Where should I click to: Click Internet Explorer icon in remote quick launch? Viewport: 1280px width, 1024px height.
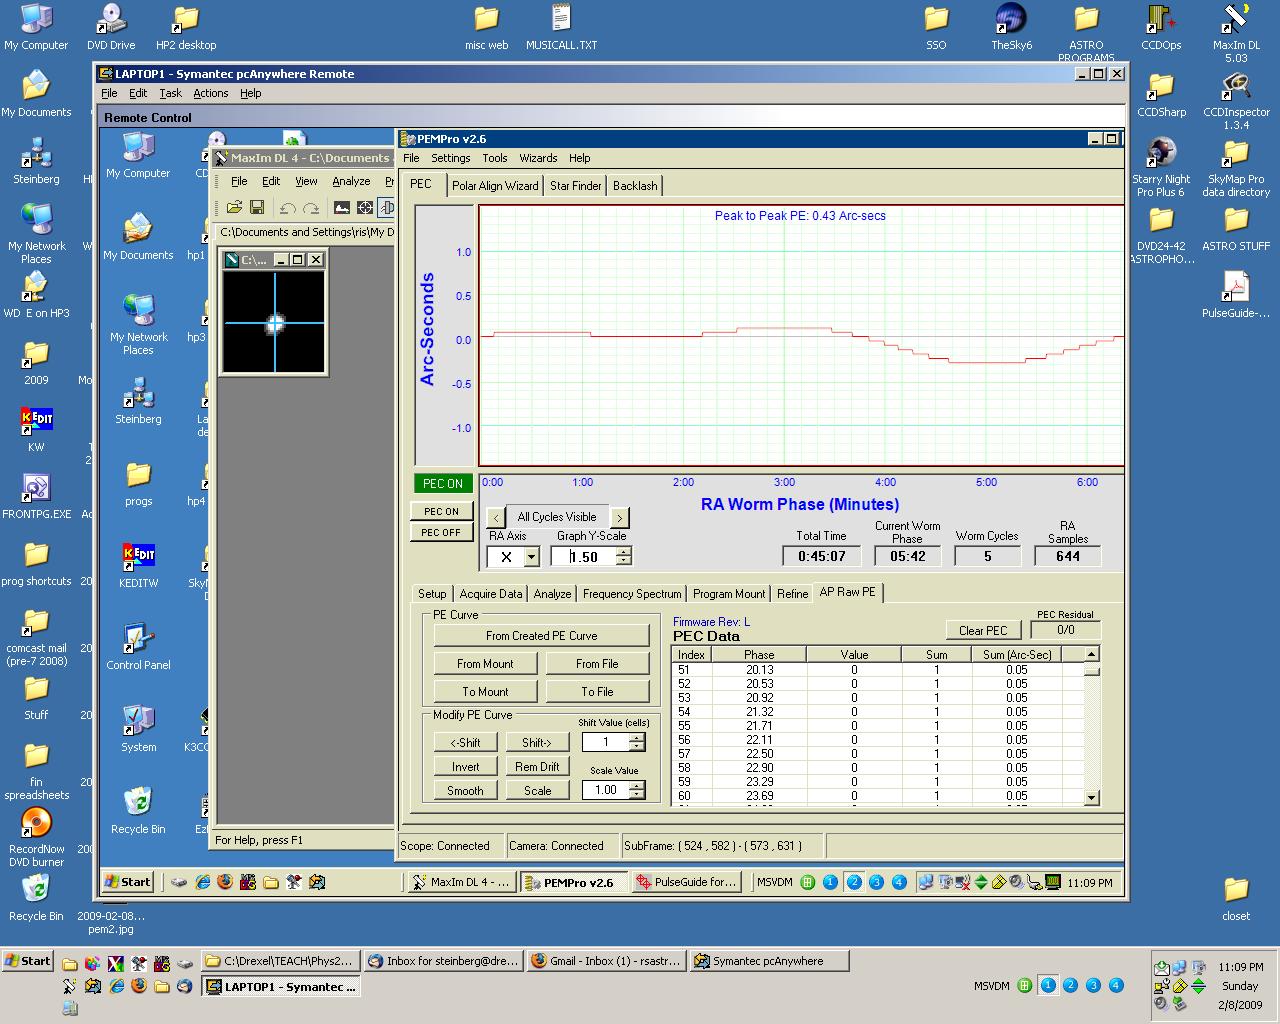pyautogui.click(x=203, y=882)
